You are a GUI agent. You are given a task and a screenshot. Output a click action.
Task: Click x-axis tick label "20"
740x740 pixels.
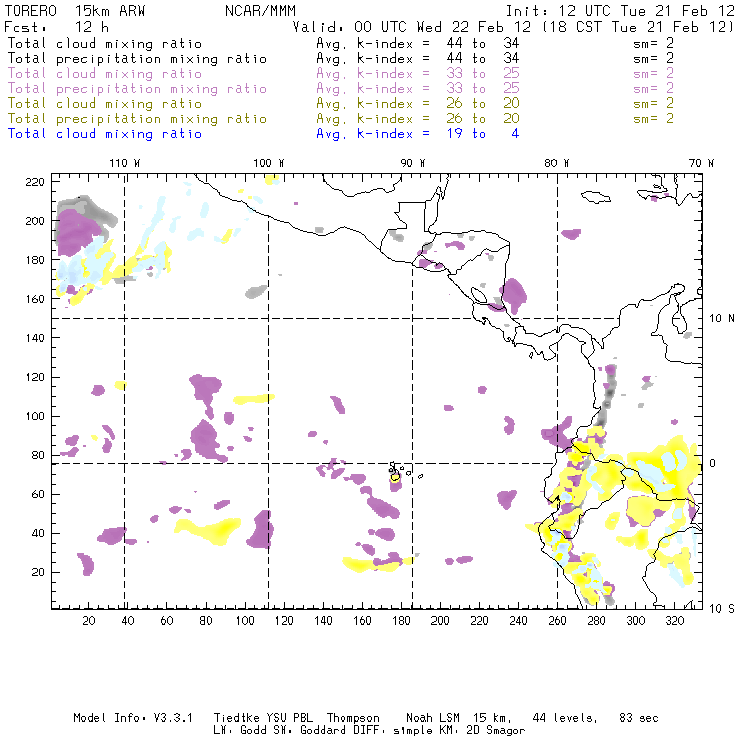89,621
